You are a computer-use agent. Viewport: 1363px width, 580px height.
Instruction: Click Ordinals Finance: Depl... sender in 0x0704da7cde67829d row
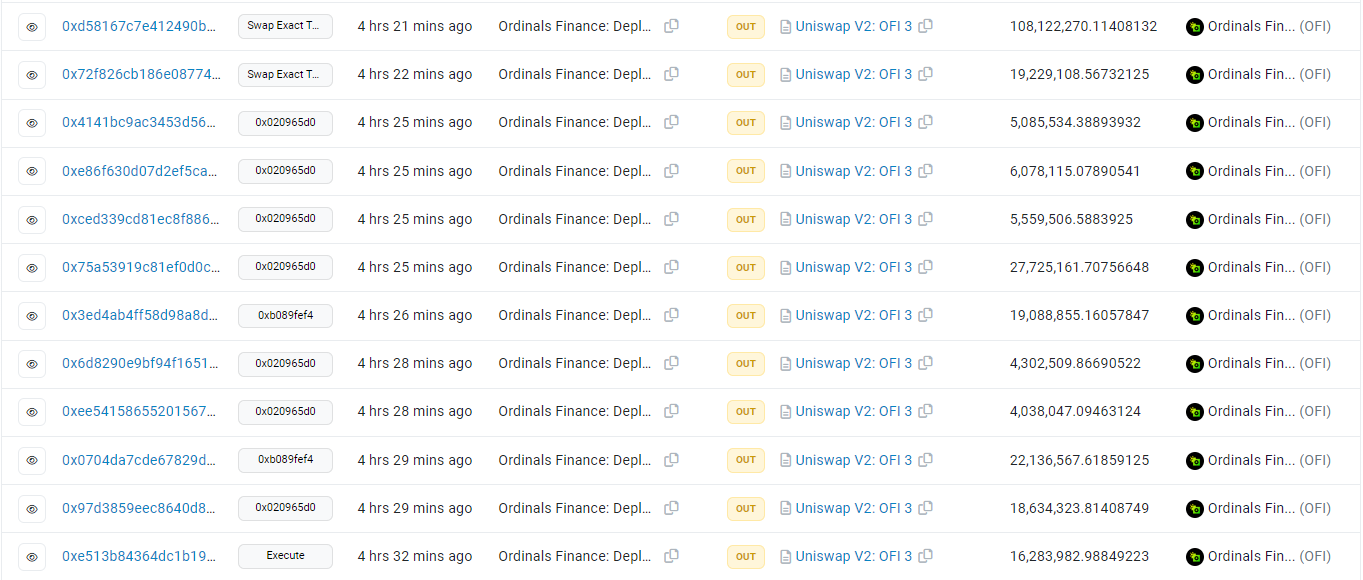coord(575,460)
